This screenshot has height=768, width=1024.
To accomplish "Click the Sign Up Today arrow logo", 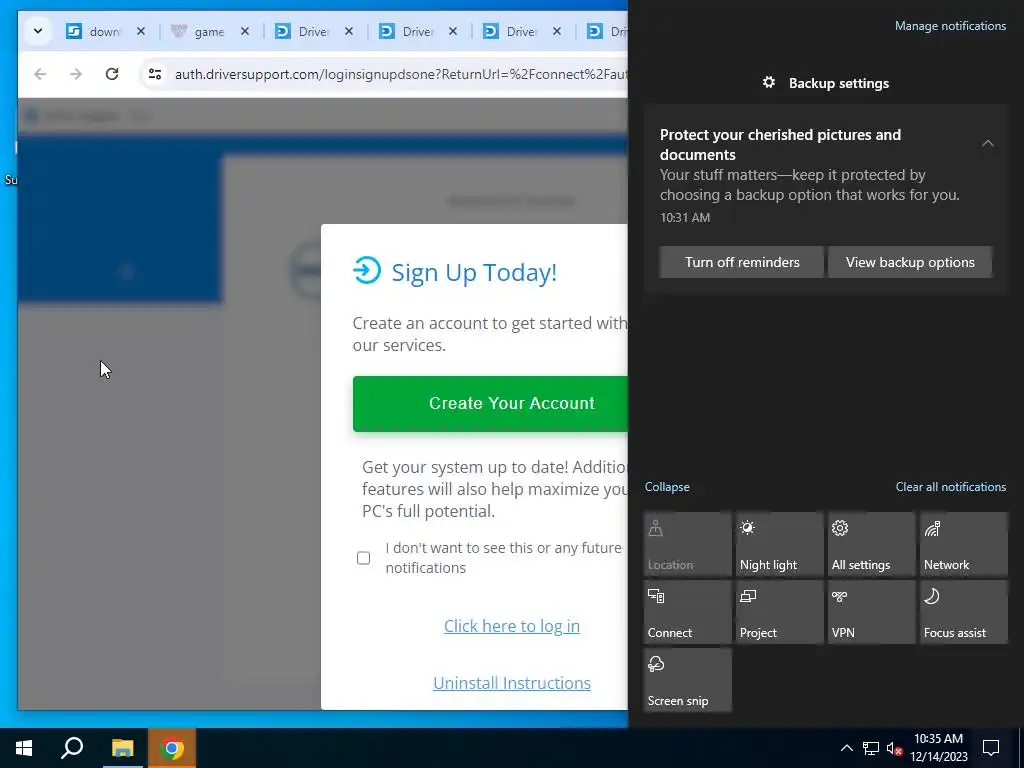I will coord(367,270).
